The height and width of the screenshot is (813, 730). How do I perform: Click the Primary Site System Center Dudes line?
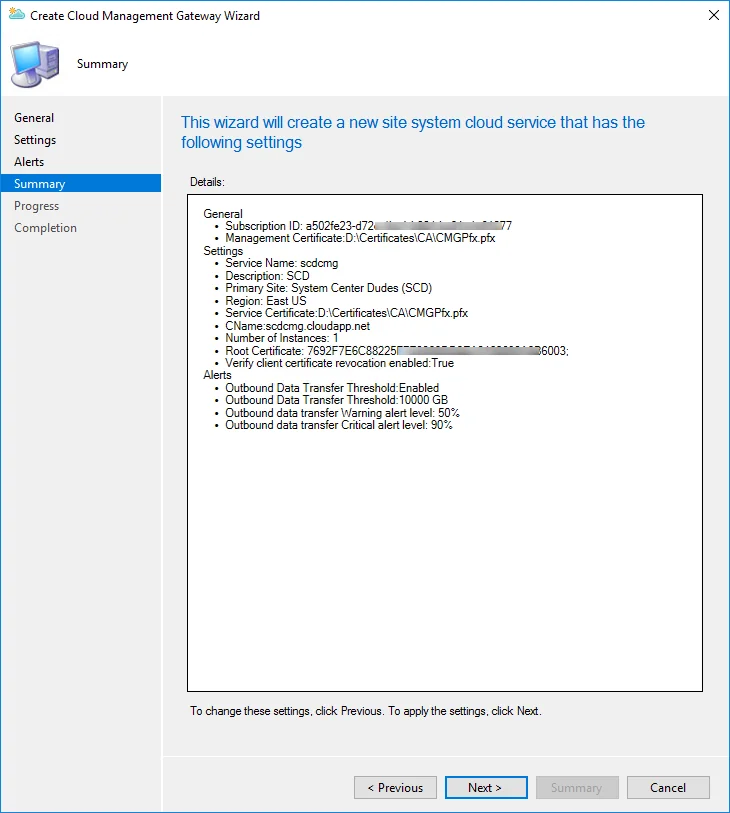tap(328, 288)
